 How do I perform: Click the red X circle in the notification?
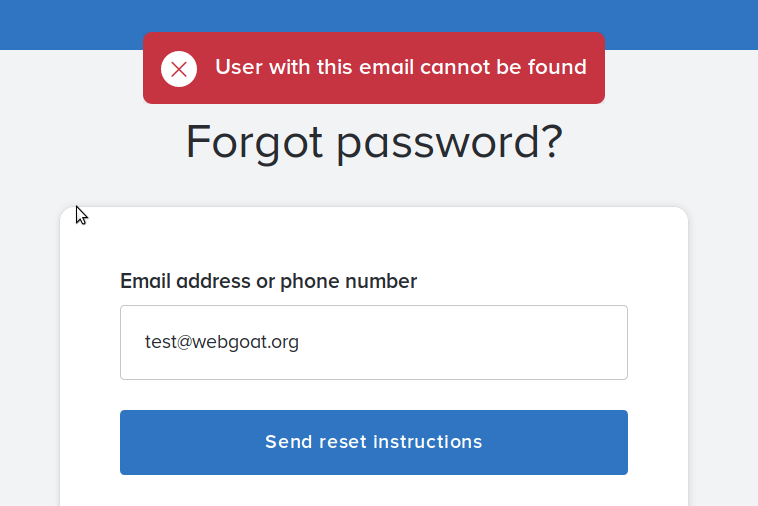pos(179,69)
